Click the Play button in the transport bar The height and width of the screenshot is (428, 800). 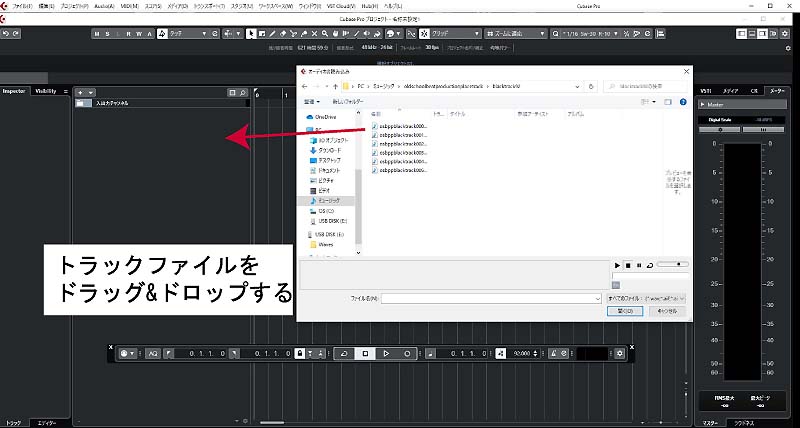click(386, 354)
